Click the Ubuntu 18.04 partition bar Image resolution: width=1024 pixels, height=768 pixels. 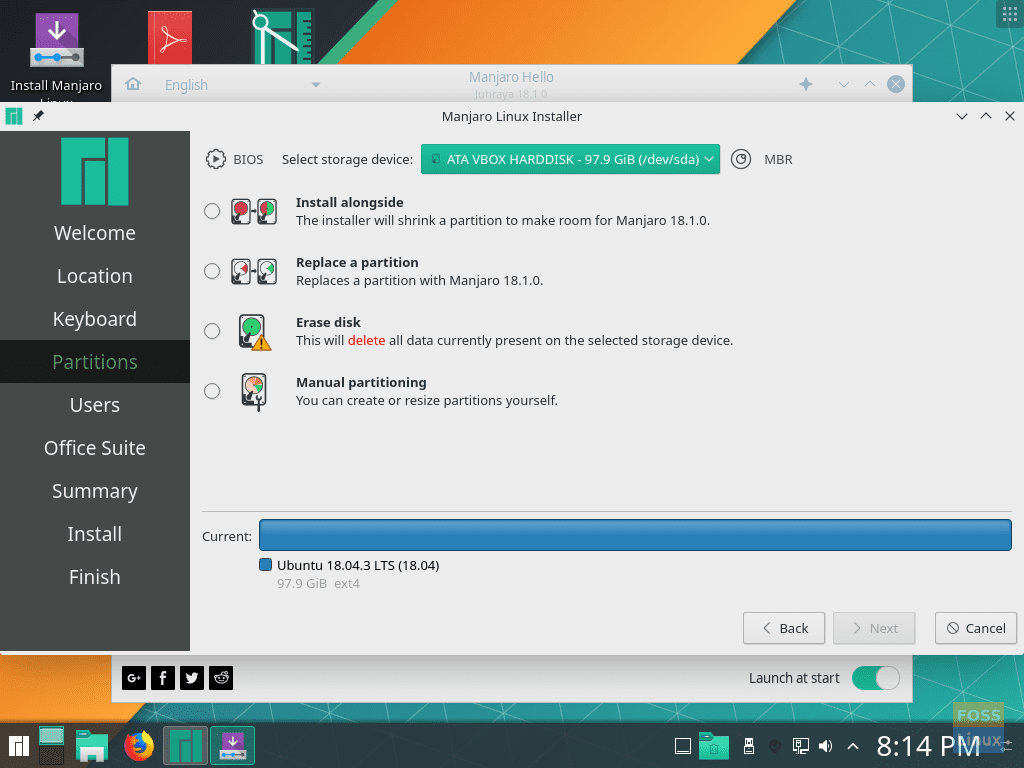click(x=634, y=535)
